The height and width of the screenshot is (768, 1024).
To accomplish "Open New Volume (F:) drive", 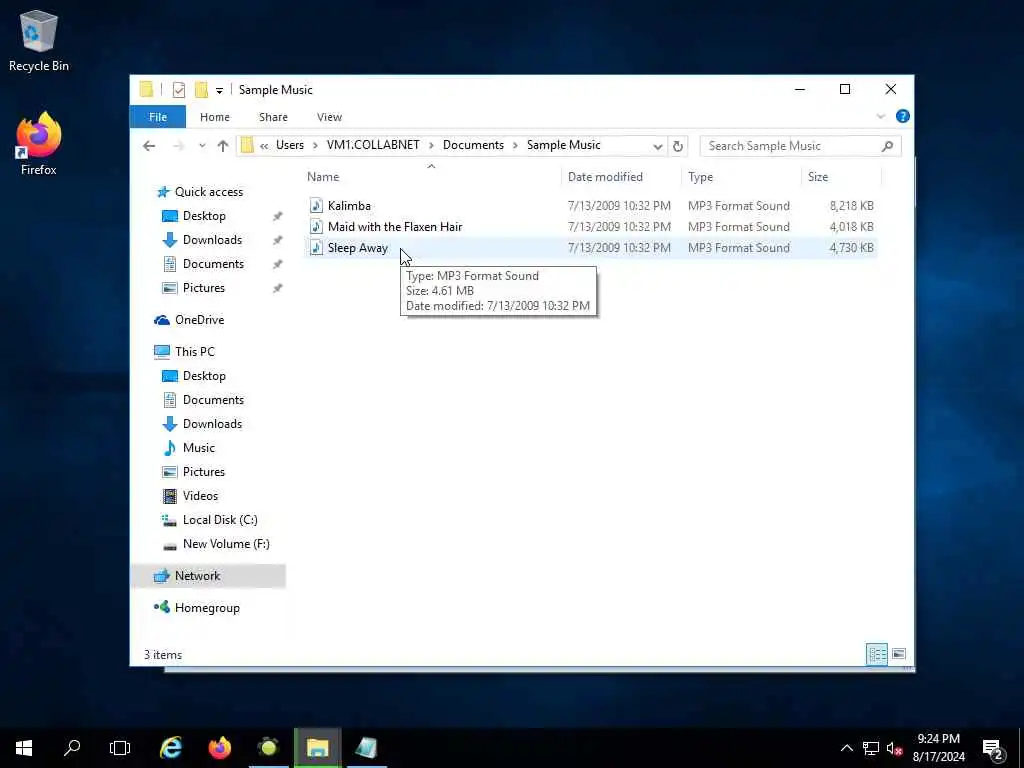I will (226, 544).
